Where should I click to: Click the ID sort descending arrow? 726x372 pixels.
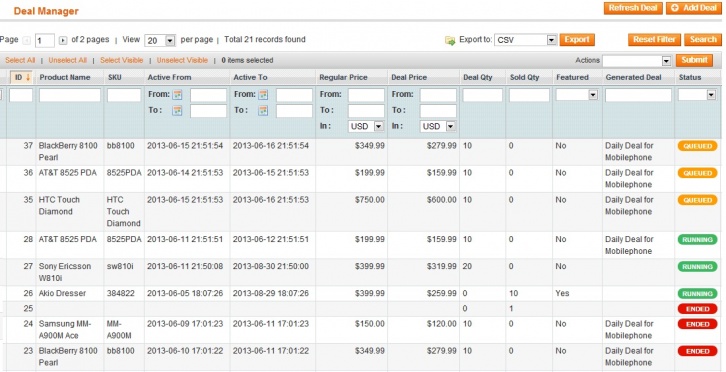coord(28,77)
